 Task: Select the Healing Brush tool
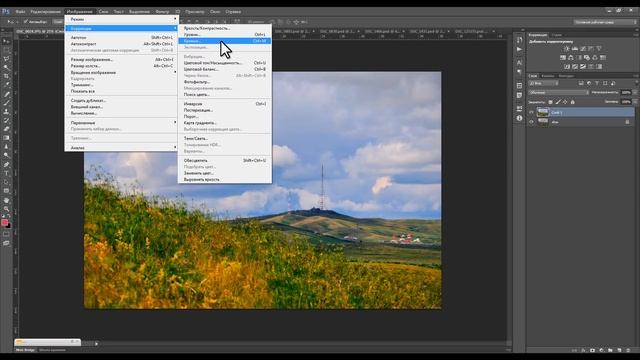(x=6, y=94)
